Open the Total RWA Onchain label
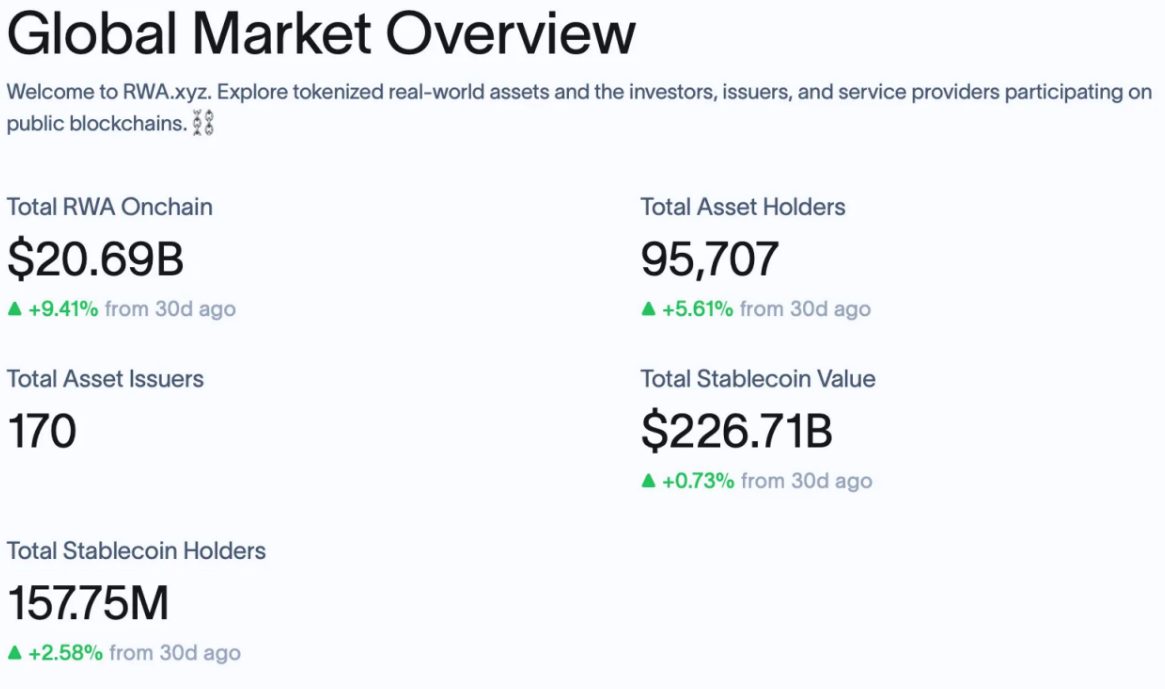Viewport: 1165px width, 689px height. tap(110, 207)
